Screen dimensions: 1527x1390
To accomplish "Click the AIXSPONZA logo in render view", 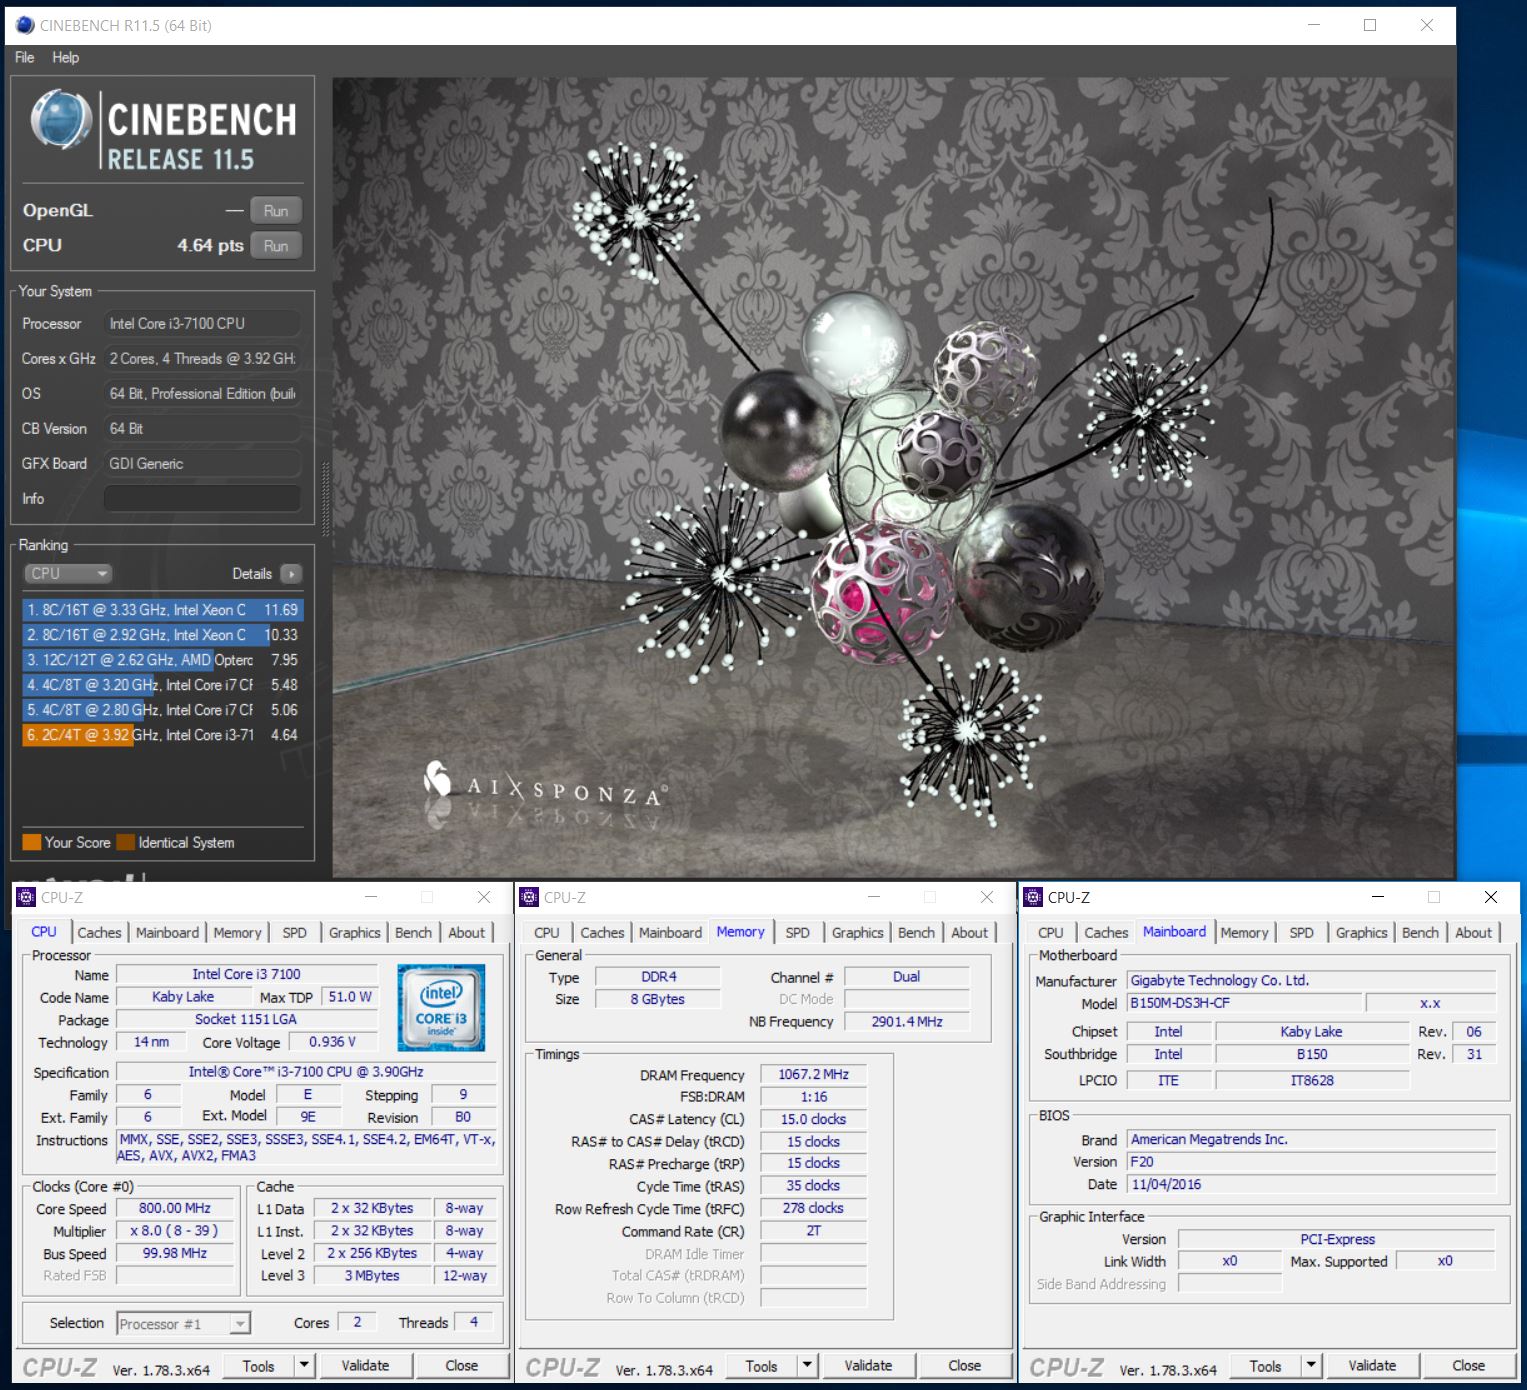I will (x=544, y=787).
